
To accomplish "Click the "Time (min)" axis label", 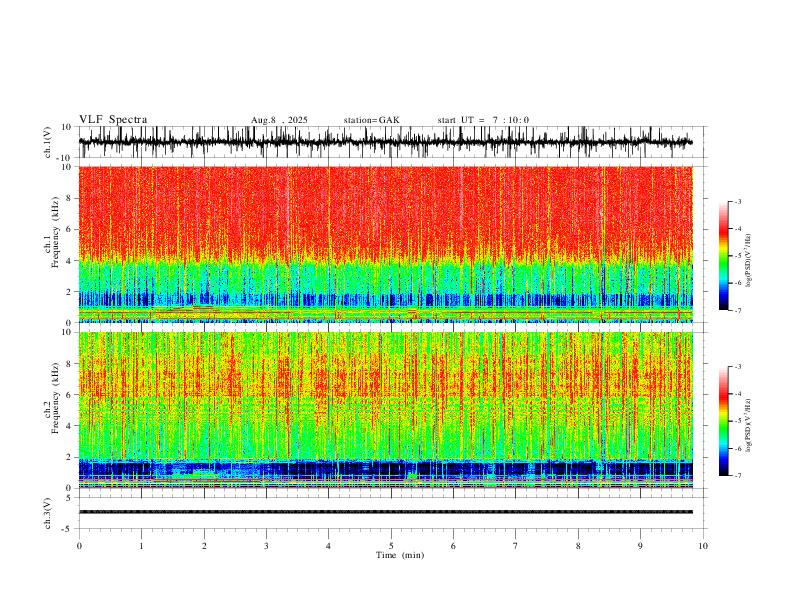I will 400,555.
